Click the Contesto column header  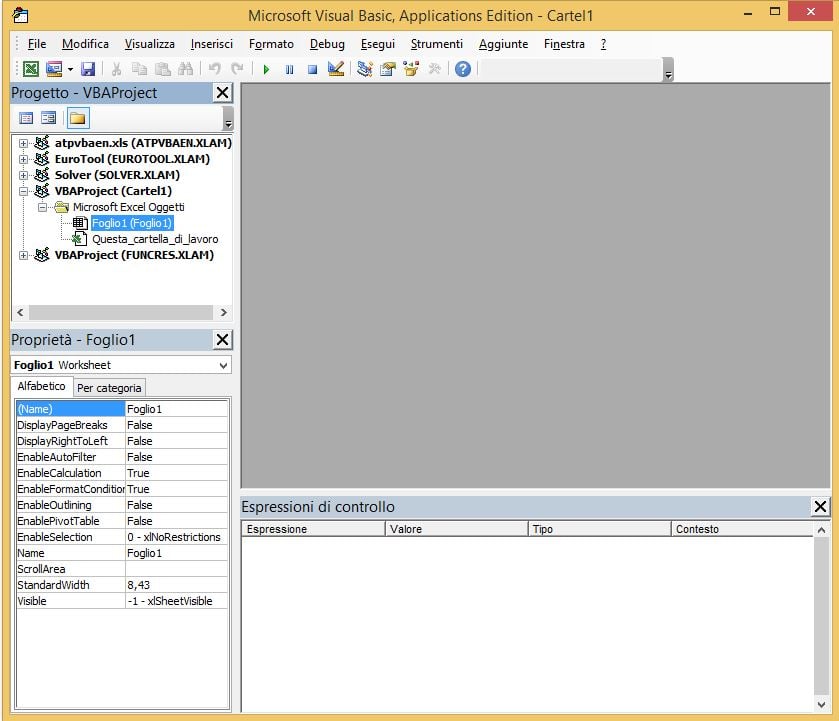742,529
